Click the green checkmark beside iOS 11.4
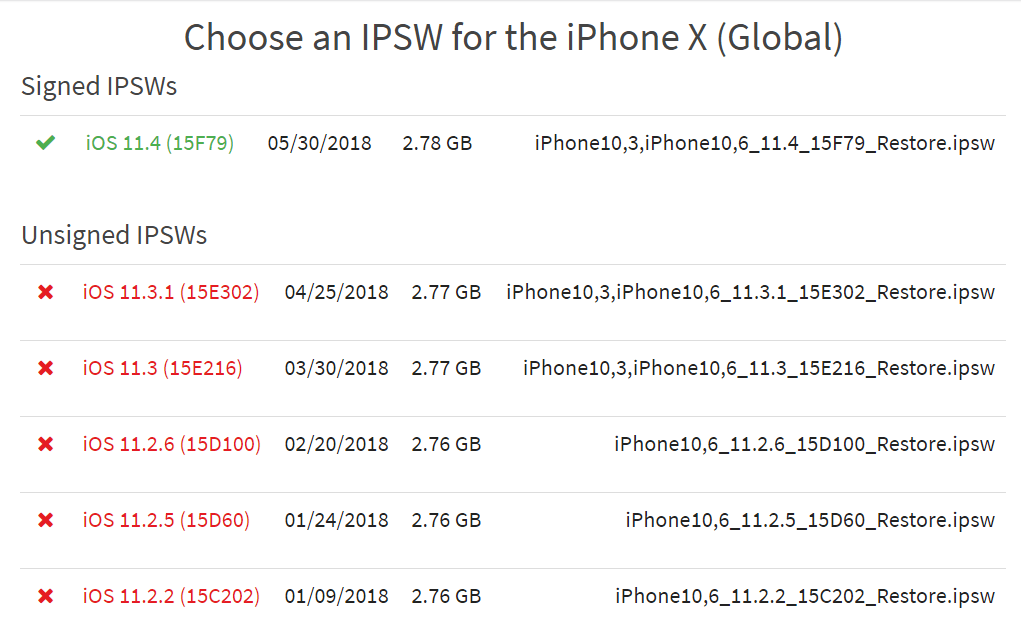The image size is (1021, 639). tap(45, 143)
